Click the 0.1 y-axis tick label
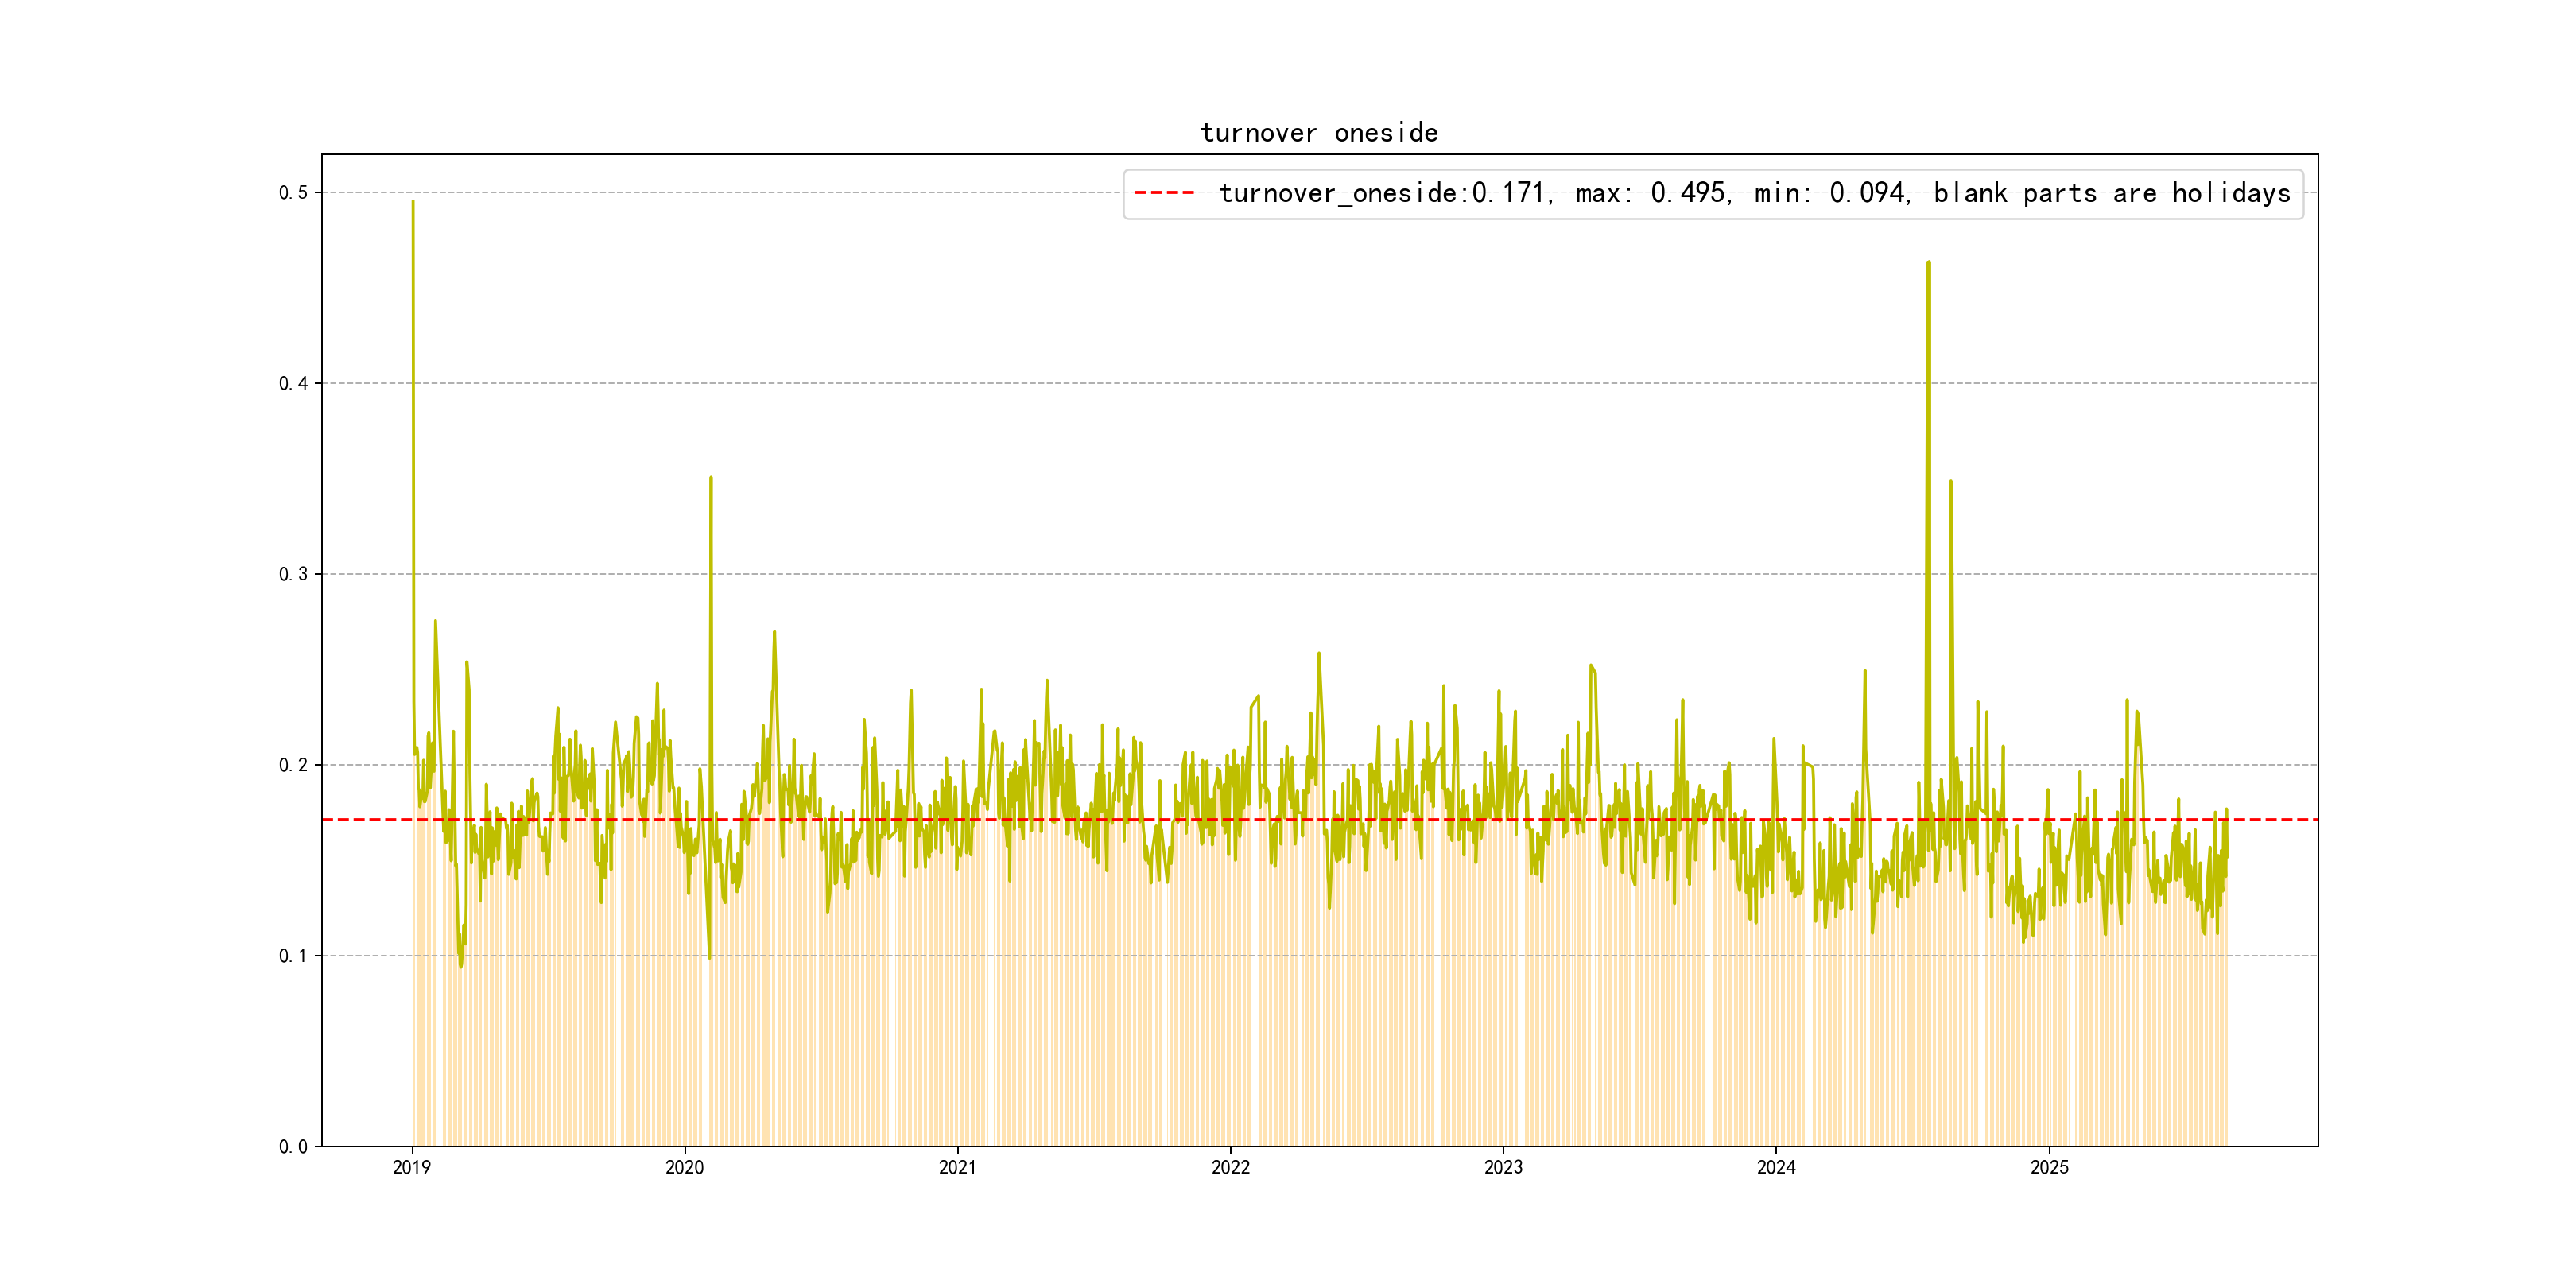Image resolution: width=2576 pixels, height=1288 pixels. click(x=293, y=956)
